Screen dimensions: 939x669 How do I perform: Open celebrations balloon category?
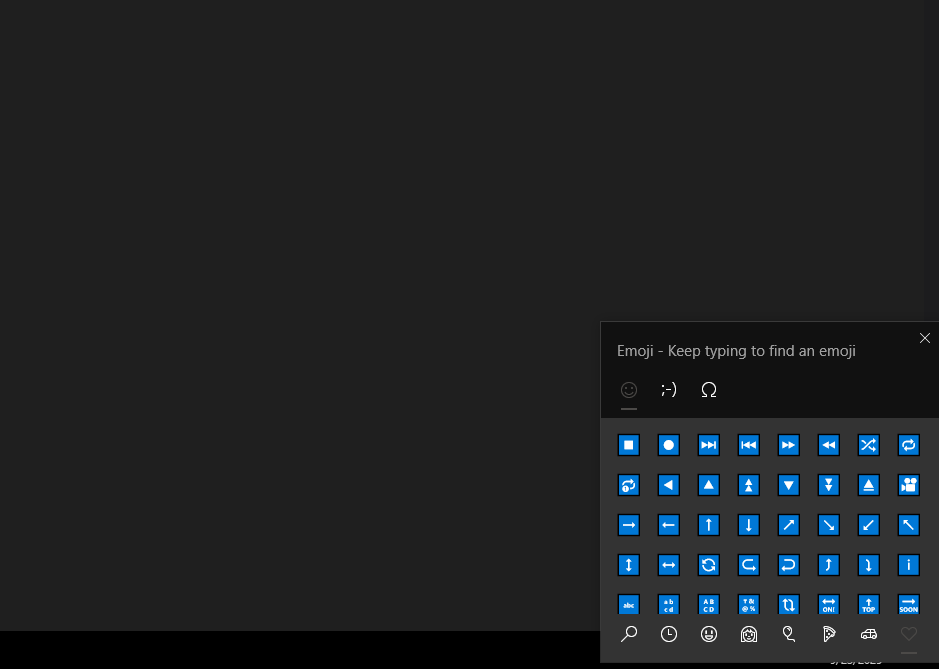(x=789, y=634)
